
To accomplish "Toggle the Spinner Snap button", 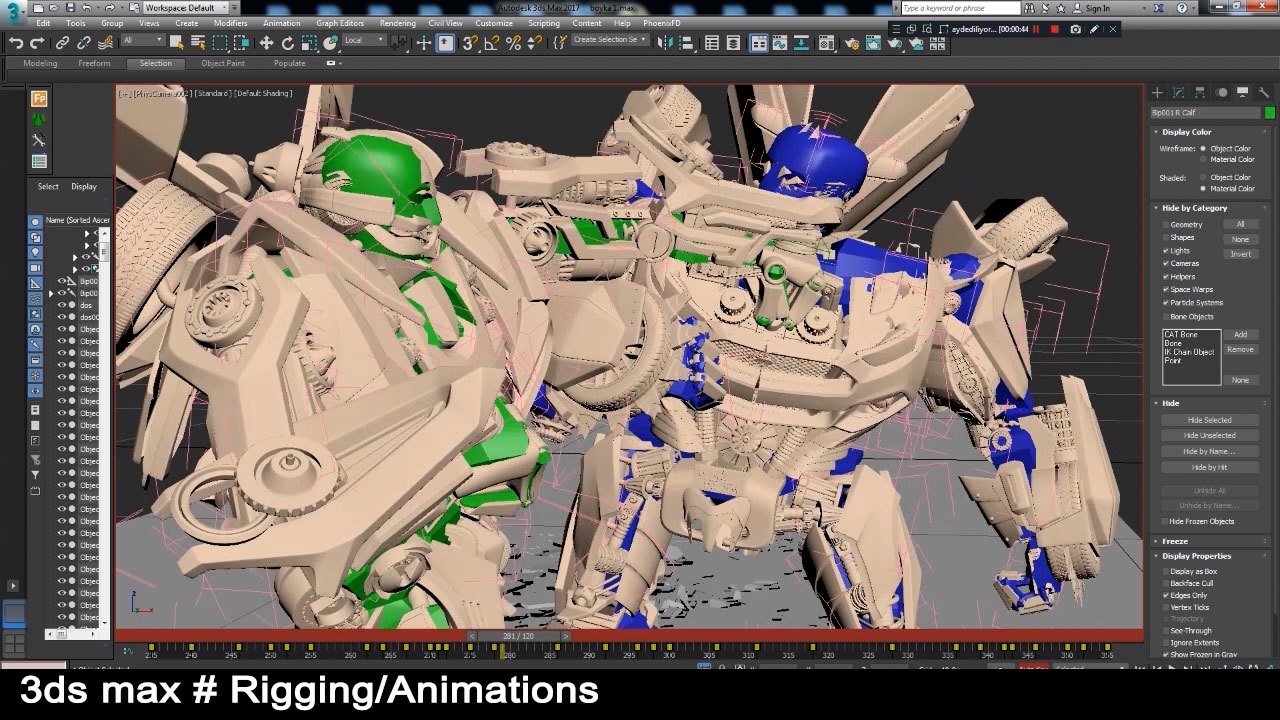I will [535, 43].
